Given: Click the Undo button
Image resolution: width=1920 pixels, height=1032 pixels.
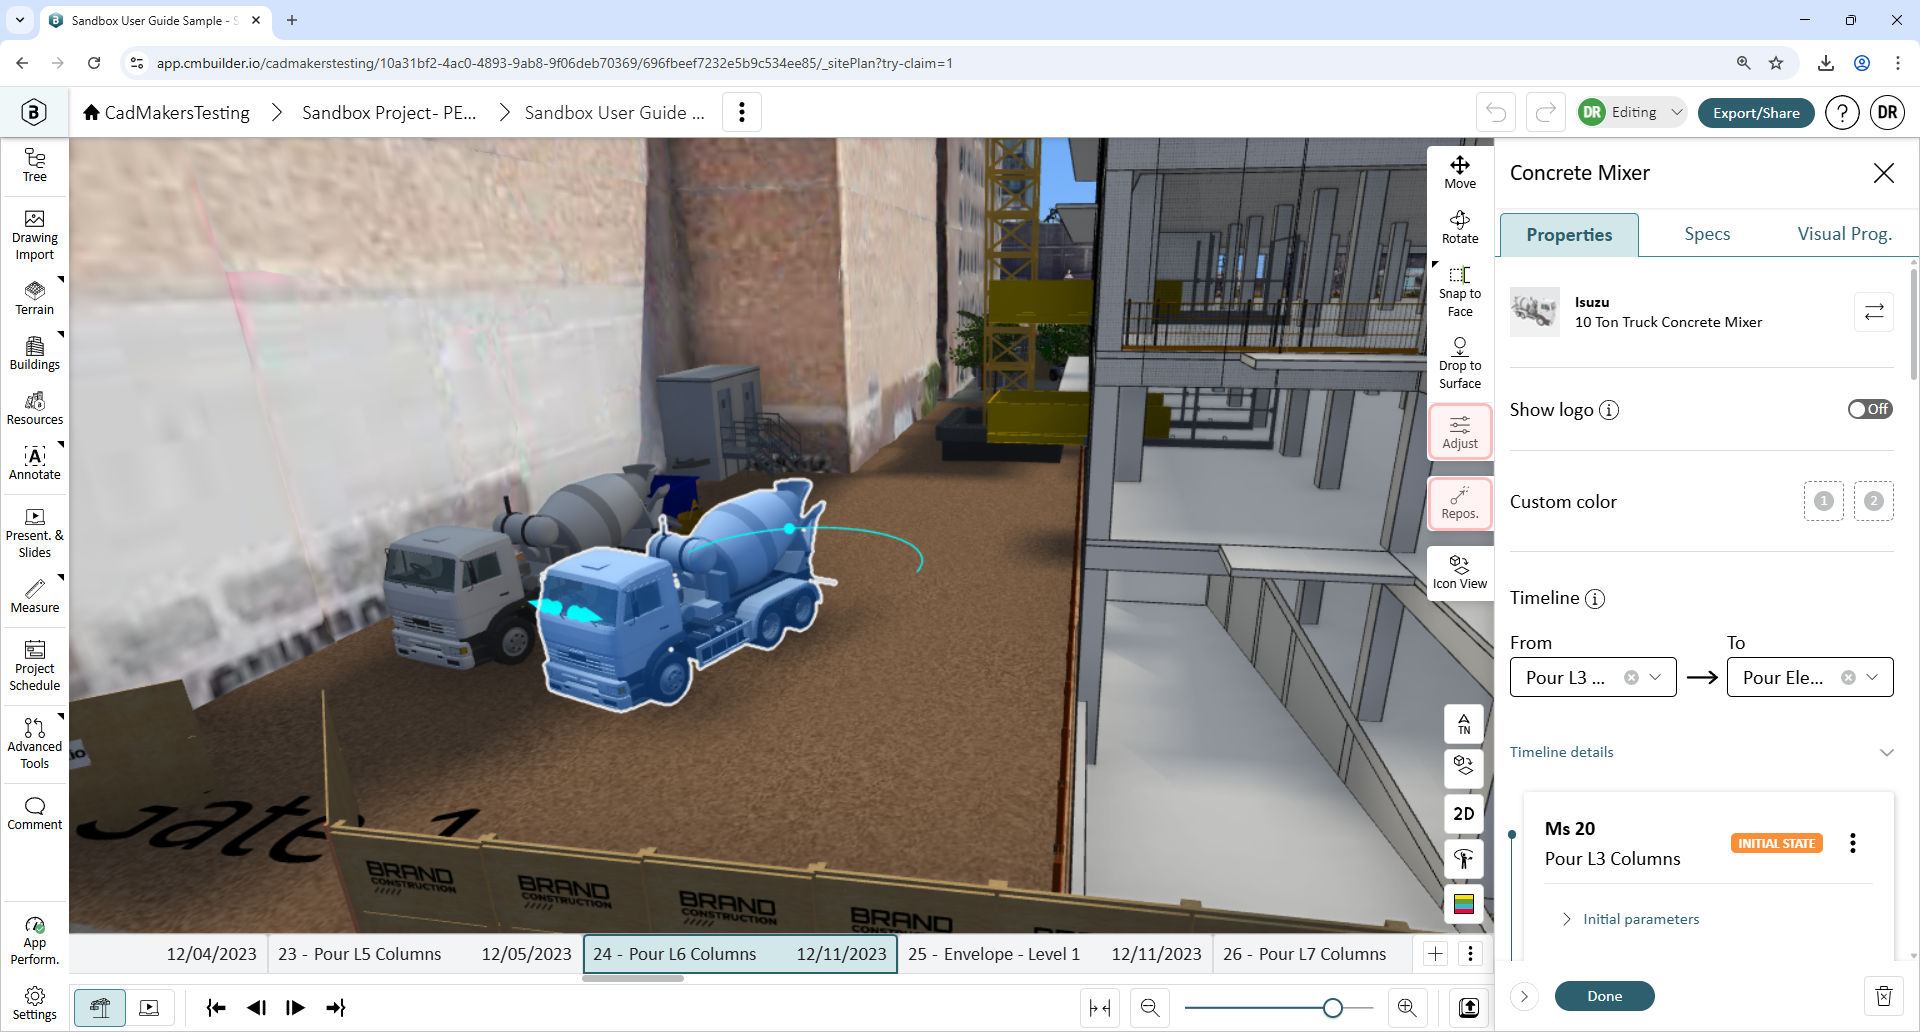Looking at the screenshot, I should click(x=1496, y=113).
